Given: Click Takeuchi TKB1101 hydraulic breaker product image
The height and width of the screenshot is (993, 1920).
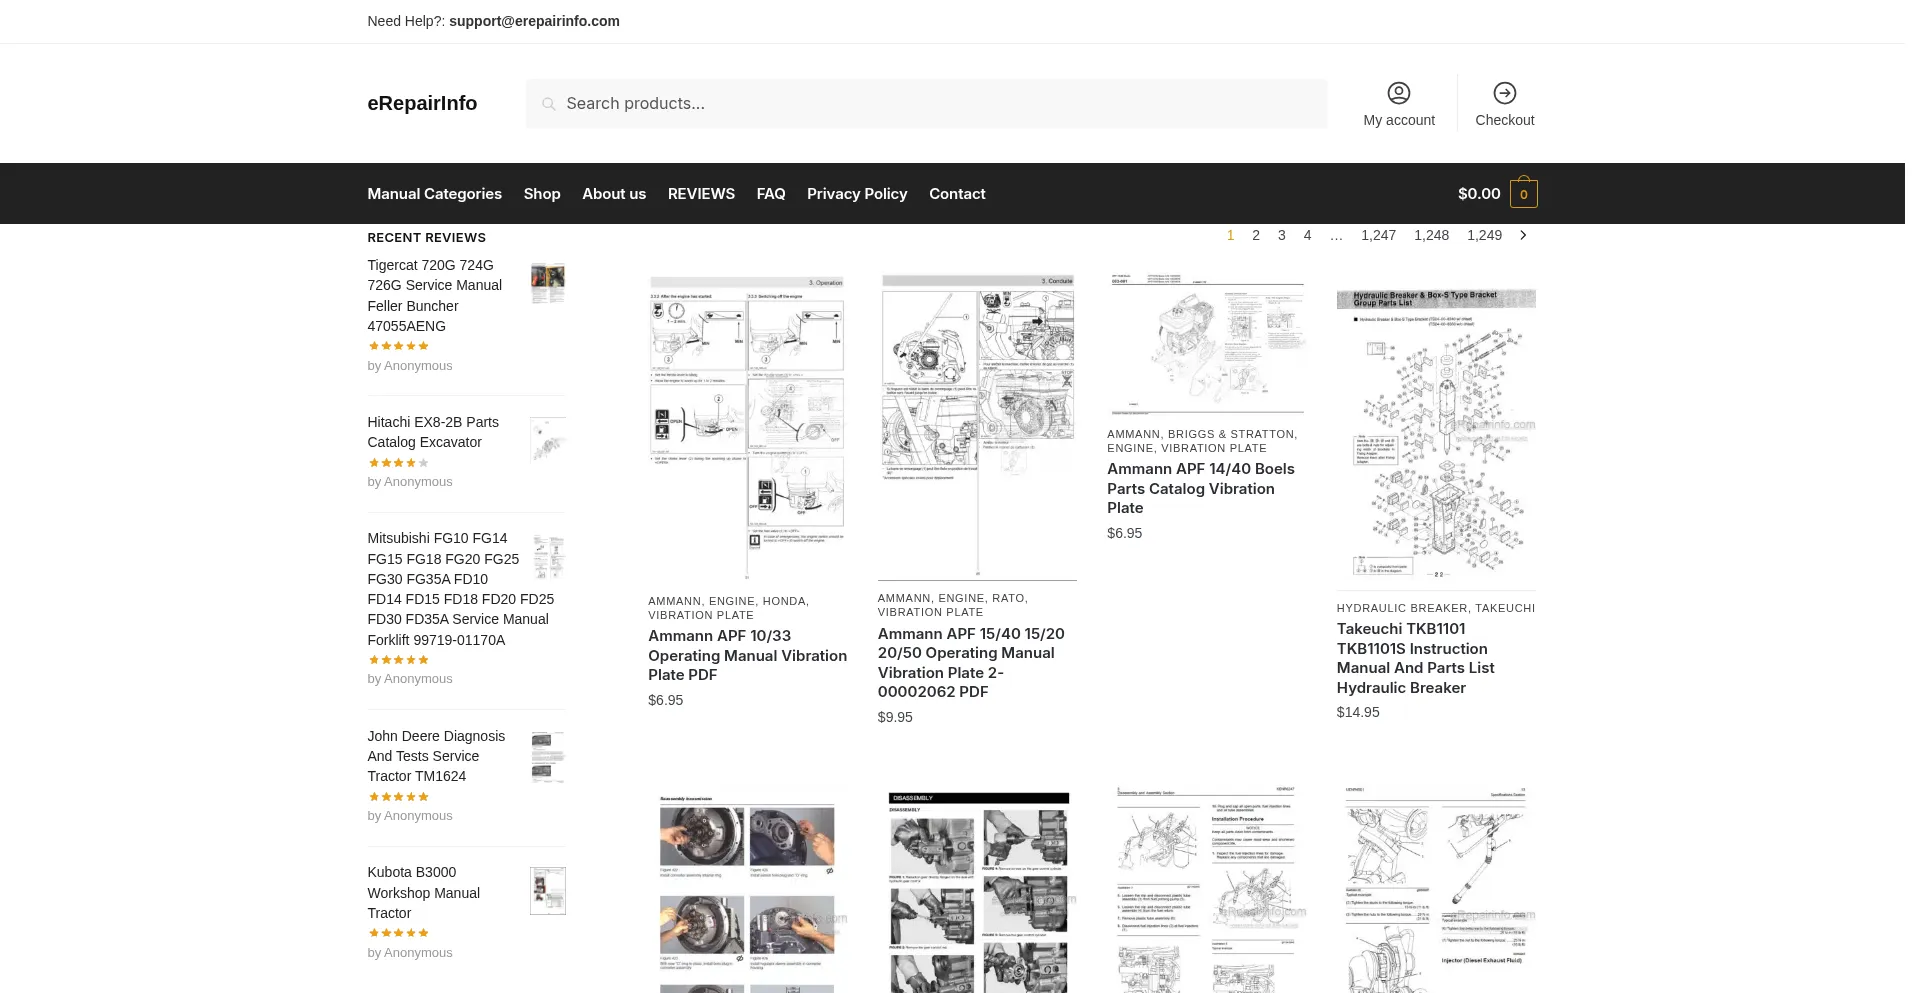Looking at the screenshot, I should tap(1435, 435).
